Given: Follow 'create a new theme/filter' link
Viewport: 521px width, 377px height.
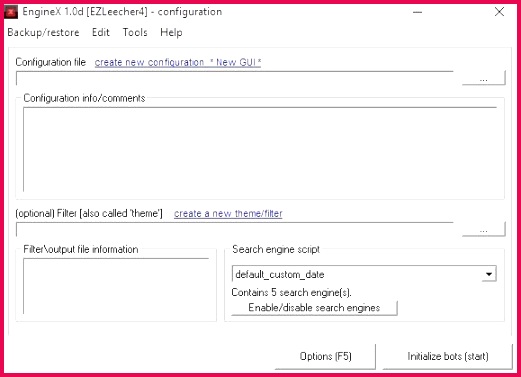Looking at the screenshot, I should (x=228, y=214).
